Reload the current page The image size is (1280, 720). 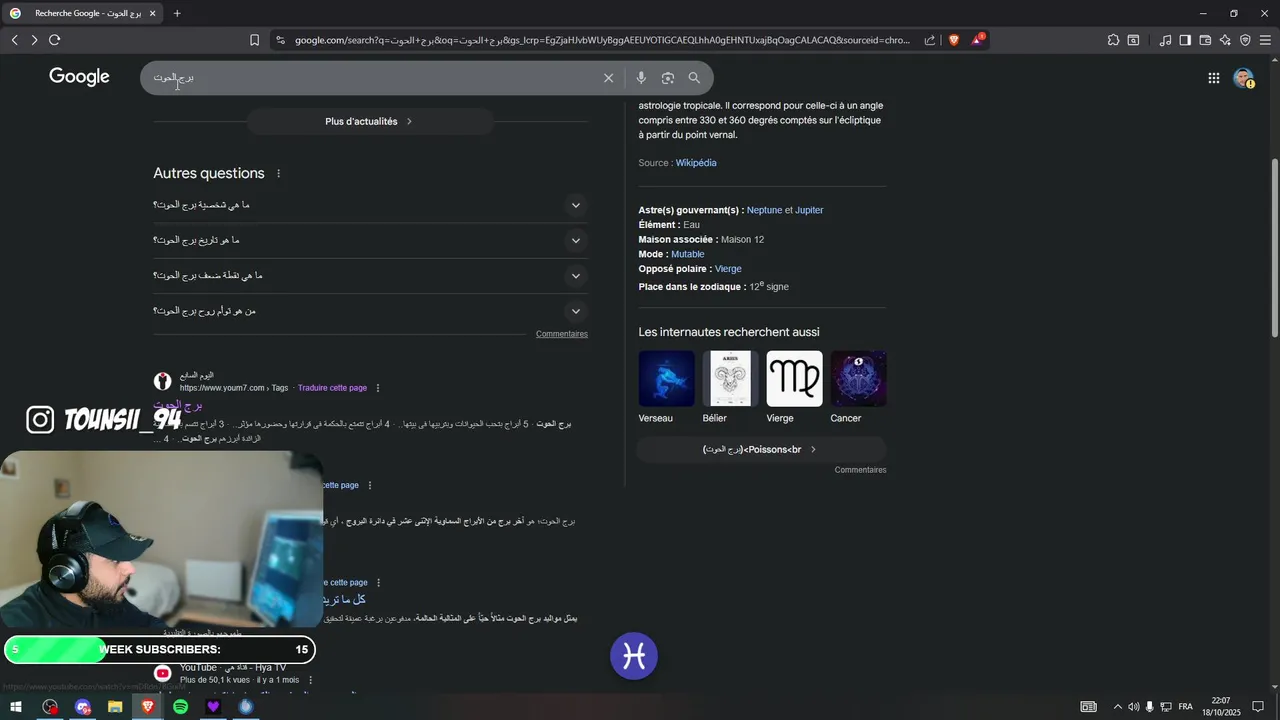pos(55,40)
